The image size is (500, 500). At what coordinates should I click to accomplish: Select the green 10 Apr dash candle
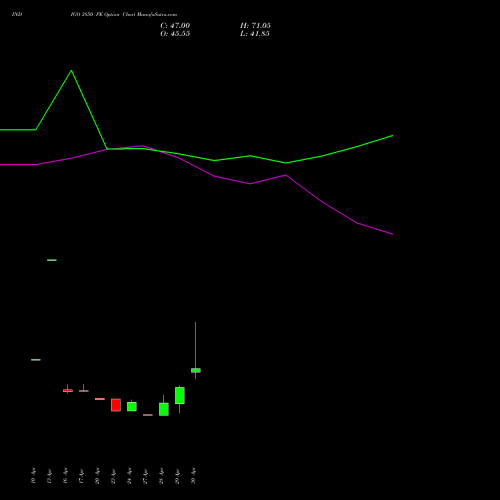pyautogui.click(x=36, y=360)
